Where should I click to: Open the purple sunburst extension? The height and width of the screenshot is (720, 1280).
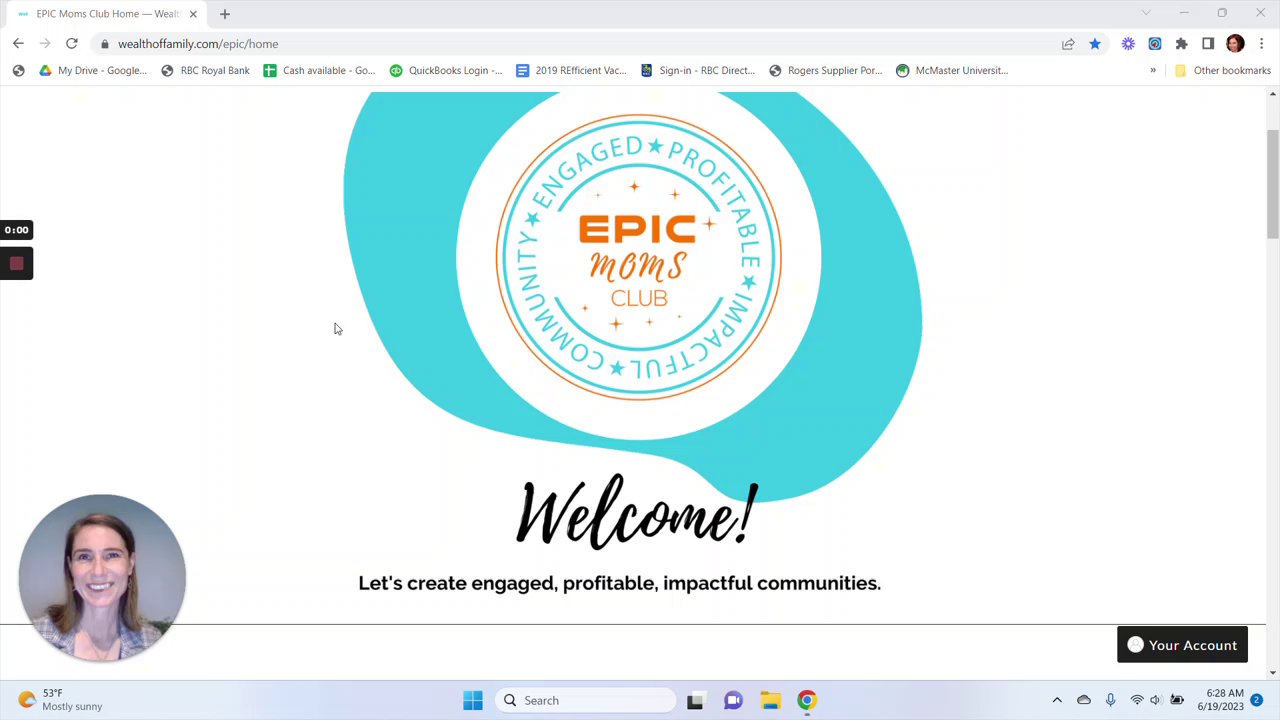click(x=1128, y=44)
